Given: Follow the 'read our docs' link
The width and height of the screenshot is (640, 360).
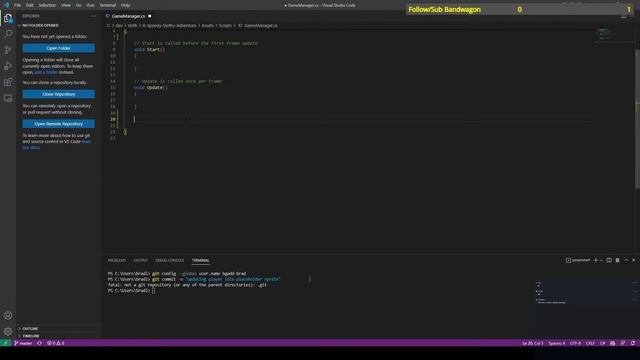Looking at the screenshot, I should pyautogui.click(x=56, y=144).
